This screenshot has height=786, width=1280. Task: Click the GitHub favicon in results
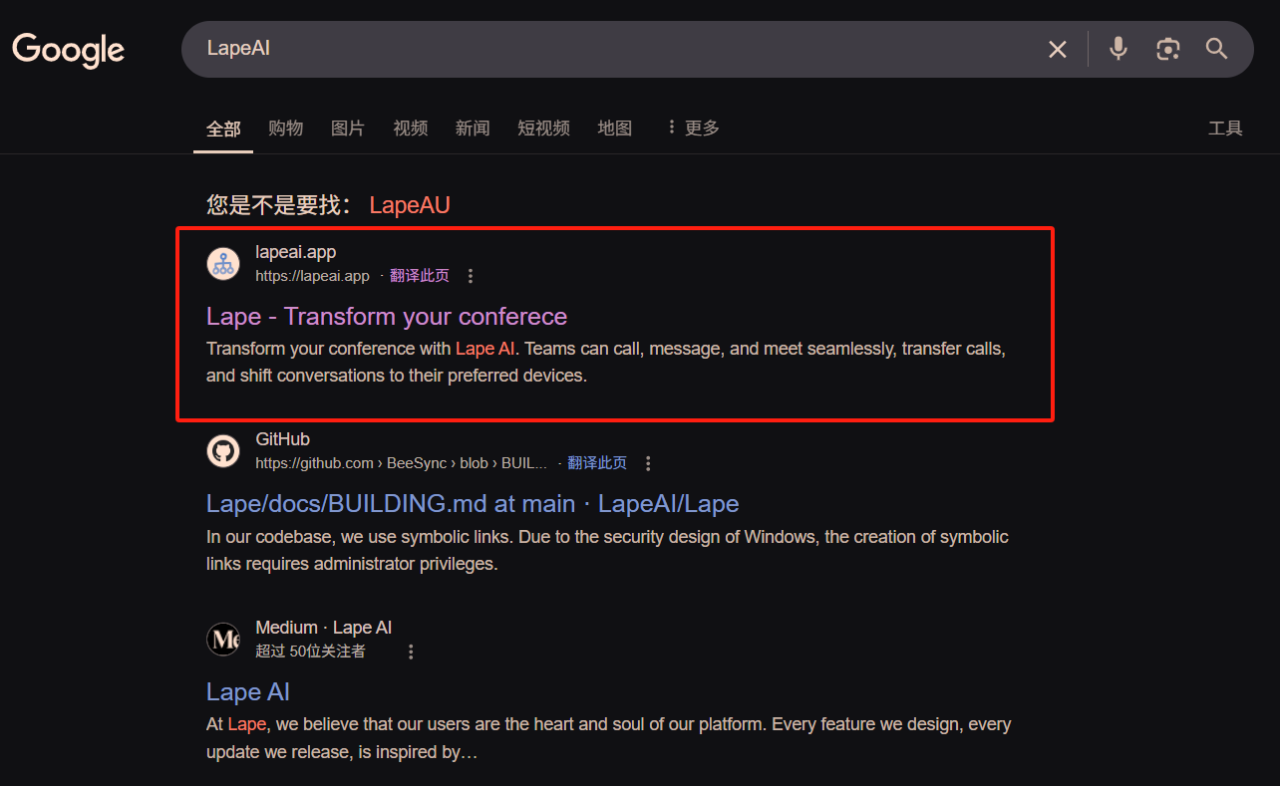(223, 451)
